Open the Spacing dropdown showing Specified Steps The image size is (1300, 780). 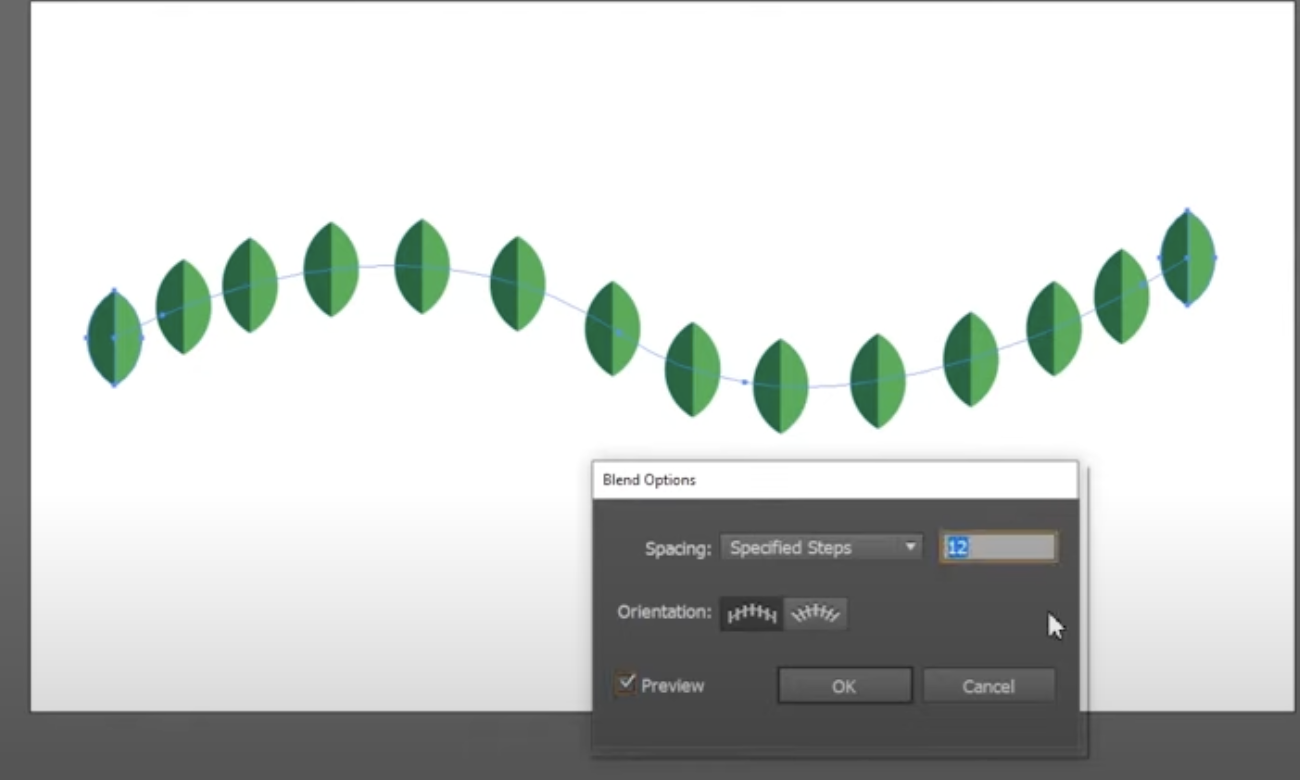pos(820,548)
